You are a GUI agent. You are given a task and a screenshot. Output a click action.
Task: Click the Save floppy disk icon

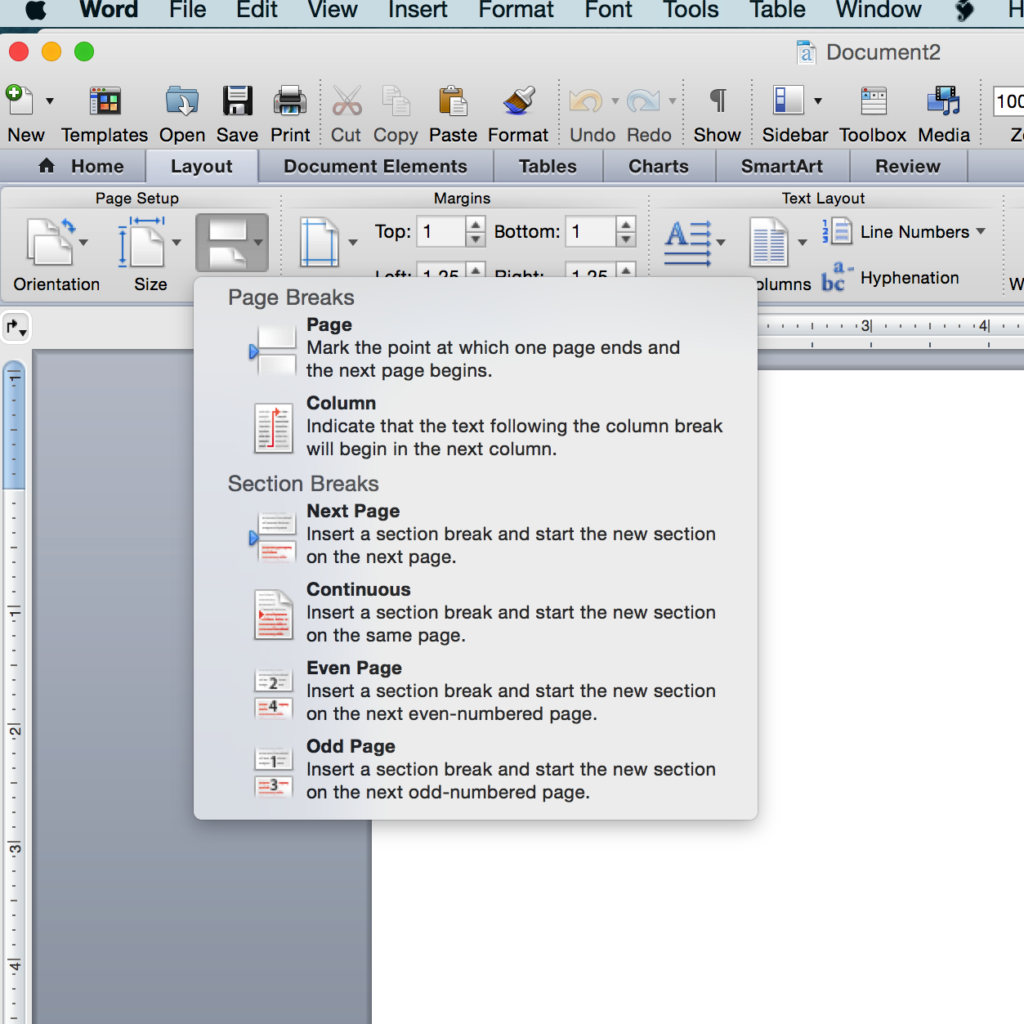(237, 102)
